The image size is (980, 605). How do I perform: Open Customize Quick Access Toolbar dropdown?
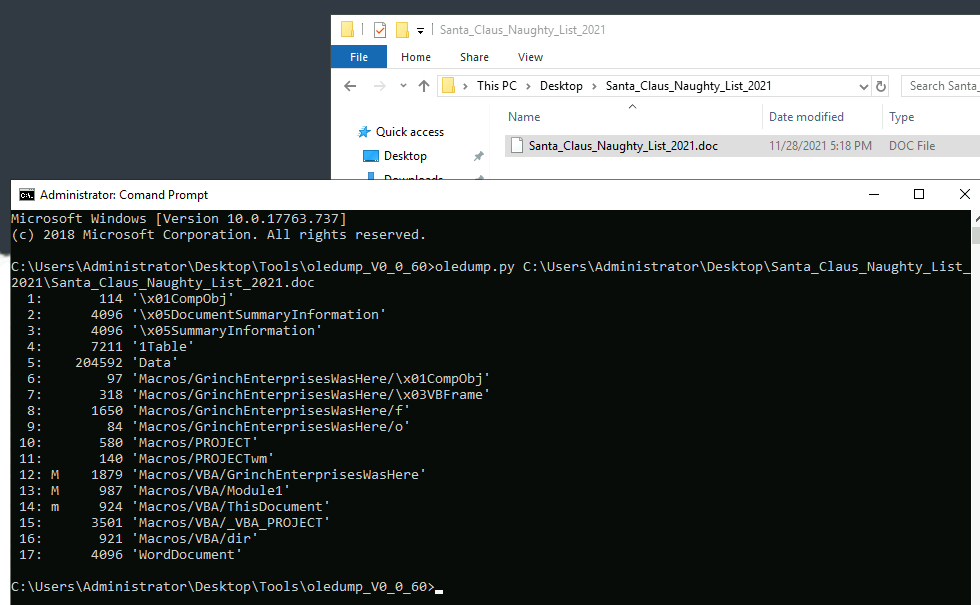(420, 30)
